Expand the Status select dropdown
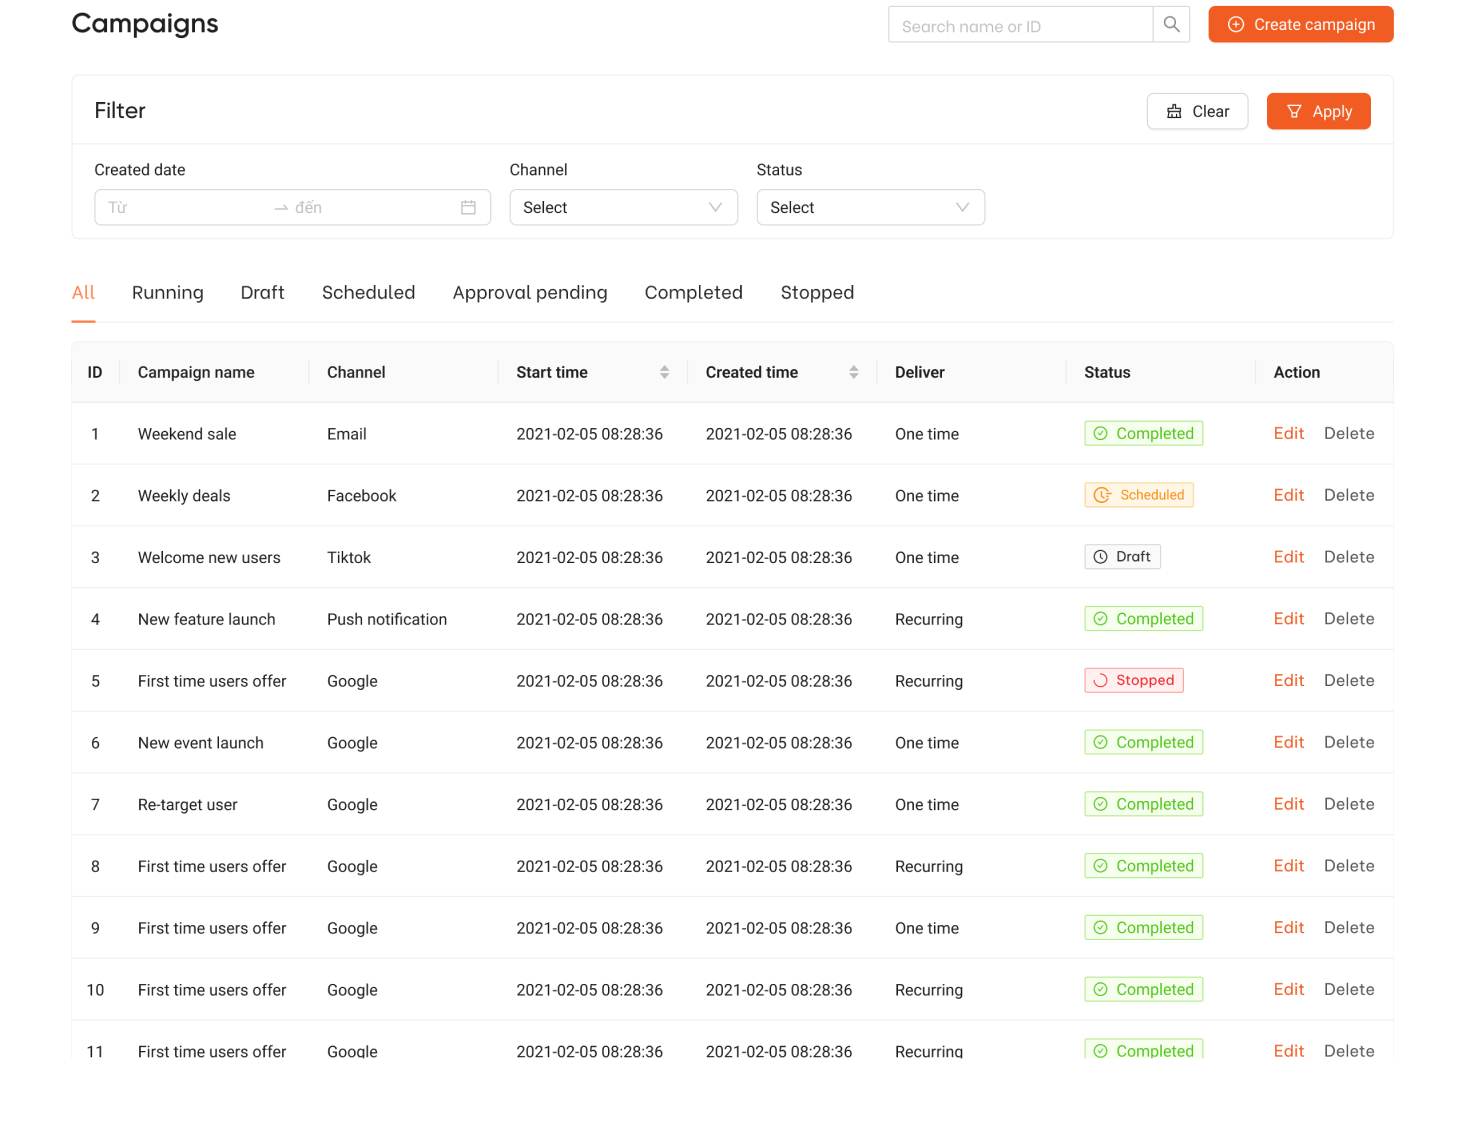Viewport: 1466px width, 1138px height. pyautogui.click(x=870, y=208)
